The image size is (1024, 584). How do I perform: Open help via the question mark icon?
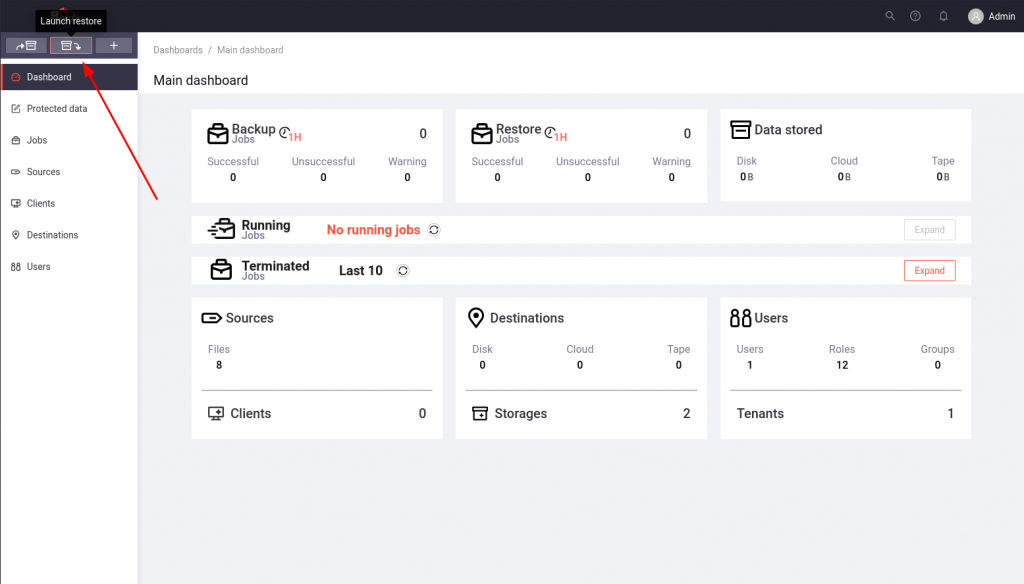[x=915, y=16]
